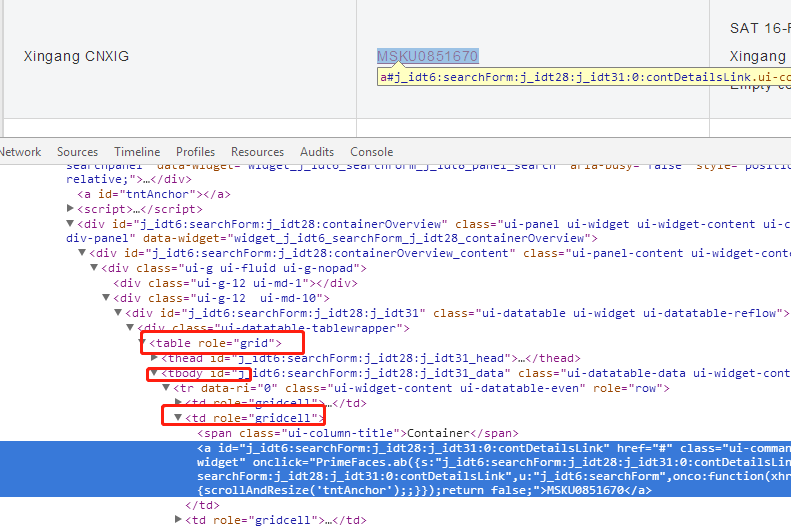This screenshot has width=791, height=530.
Task: Open the Timeline tab
Action: 137,152
